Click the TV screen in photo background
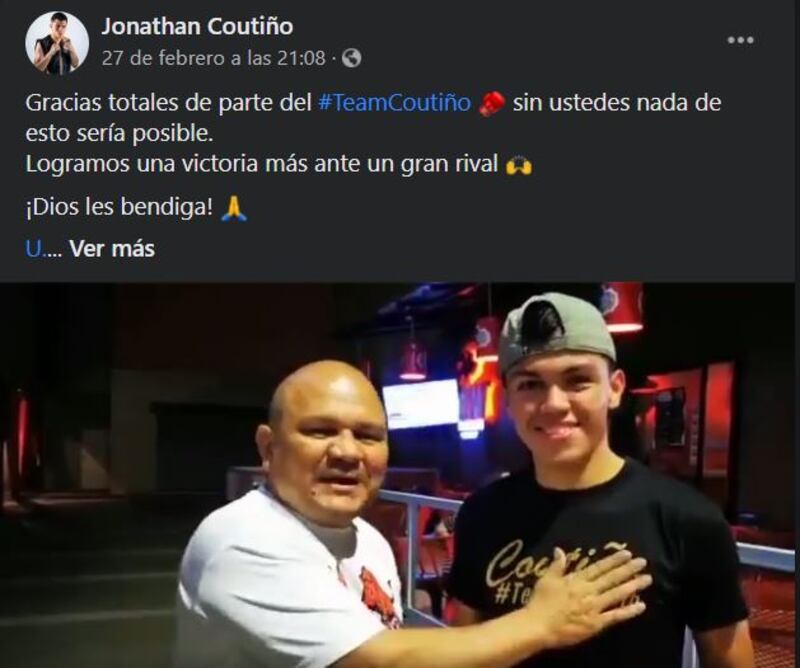 [x=421, y=405]
